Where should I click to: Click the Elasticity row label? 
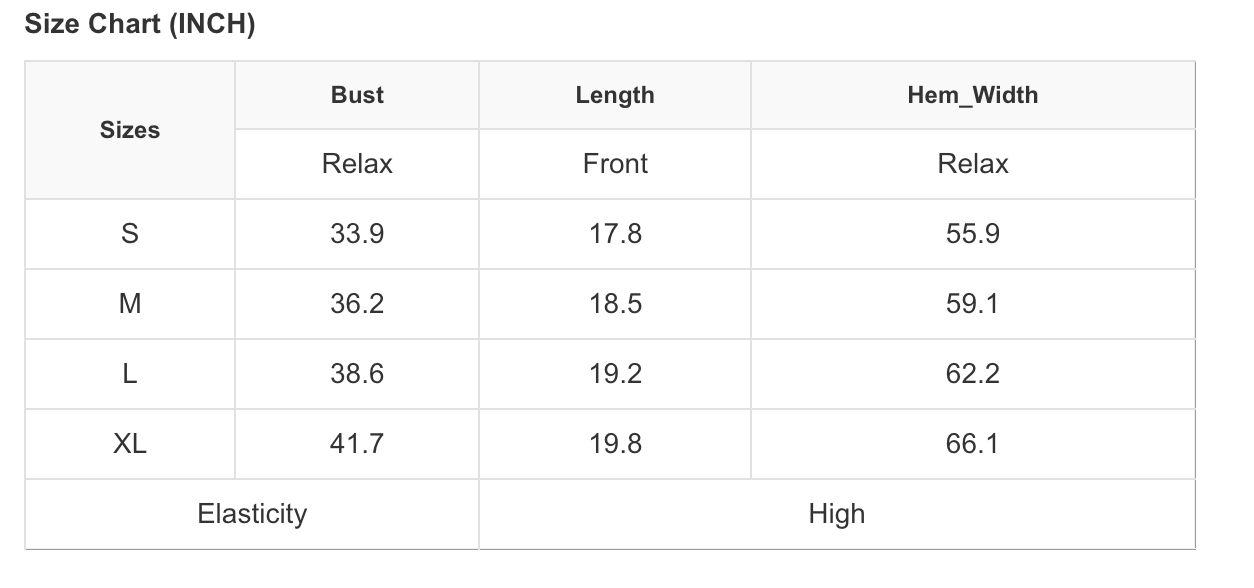[x=252, y=514]
